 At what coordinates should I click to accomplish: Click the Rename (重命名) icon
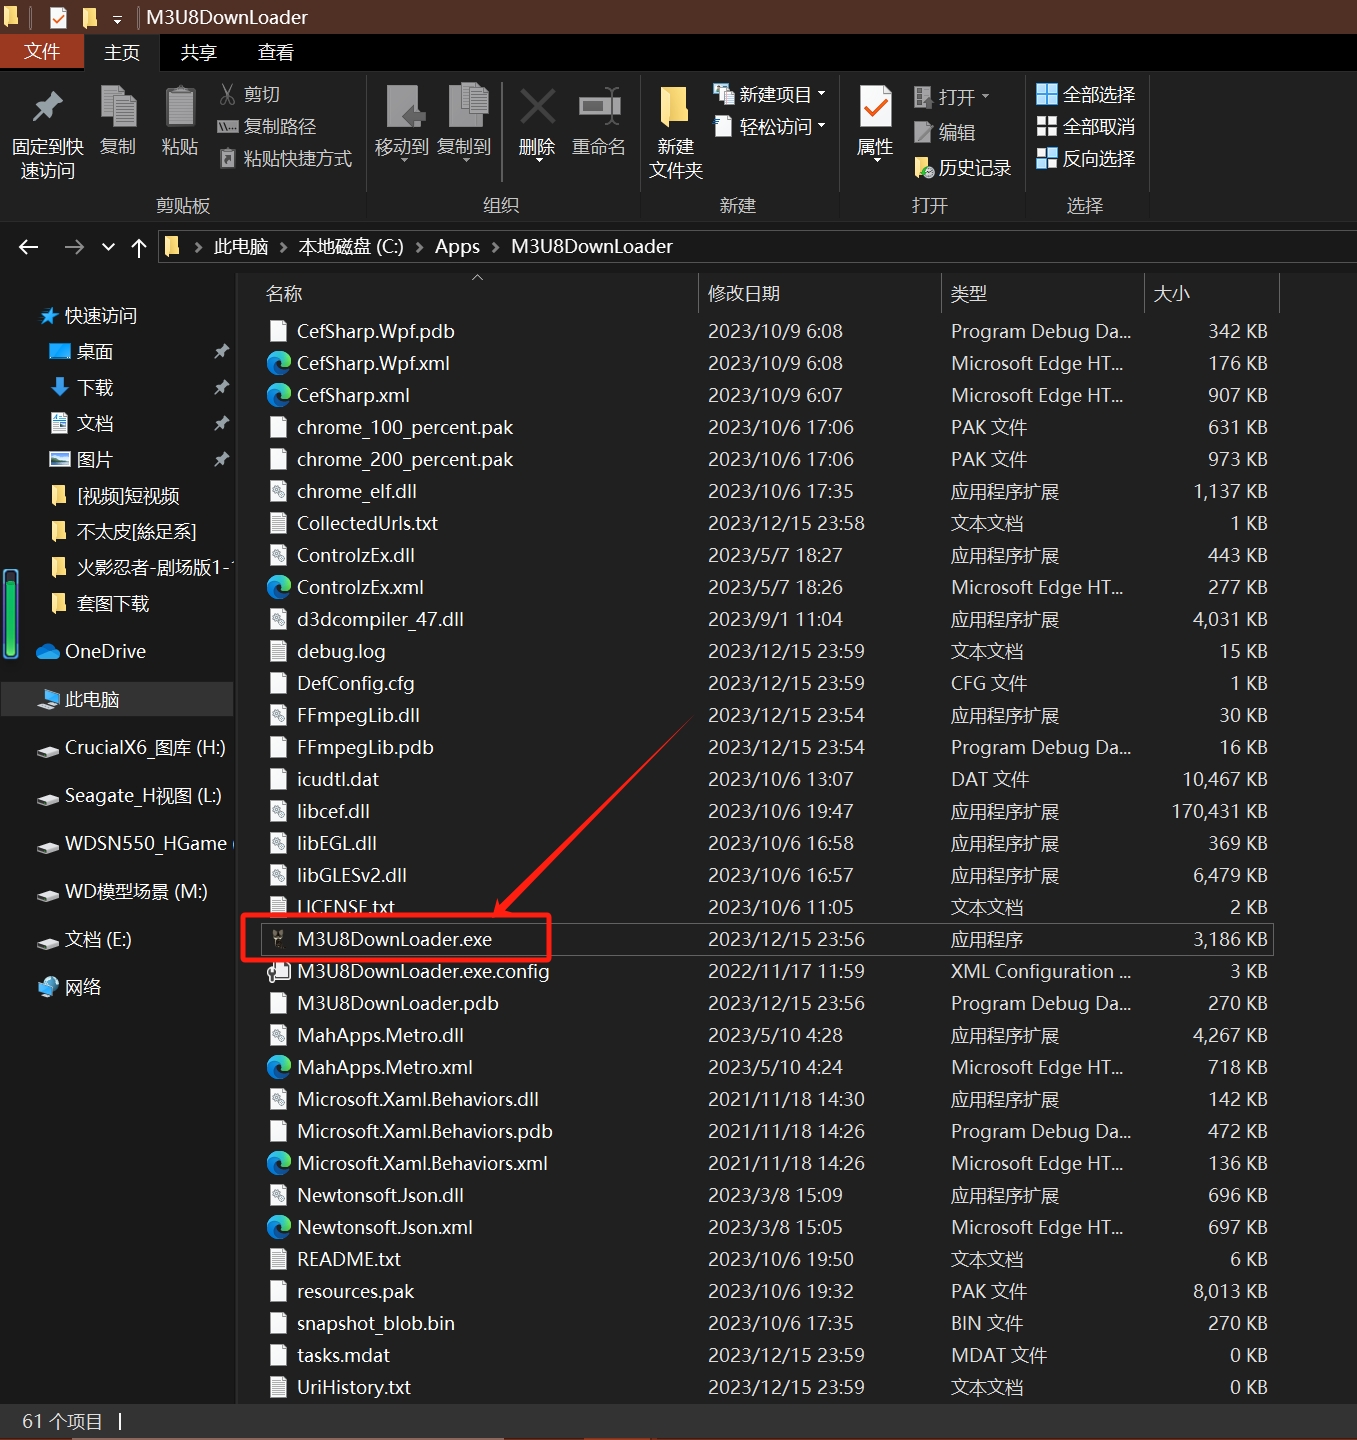coord(599,107)
